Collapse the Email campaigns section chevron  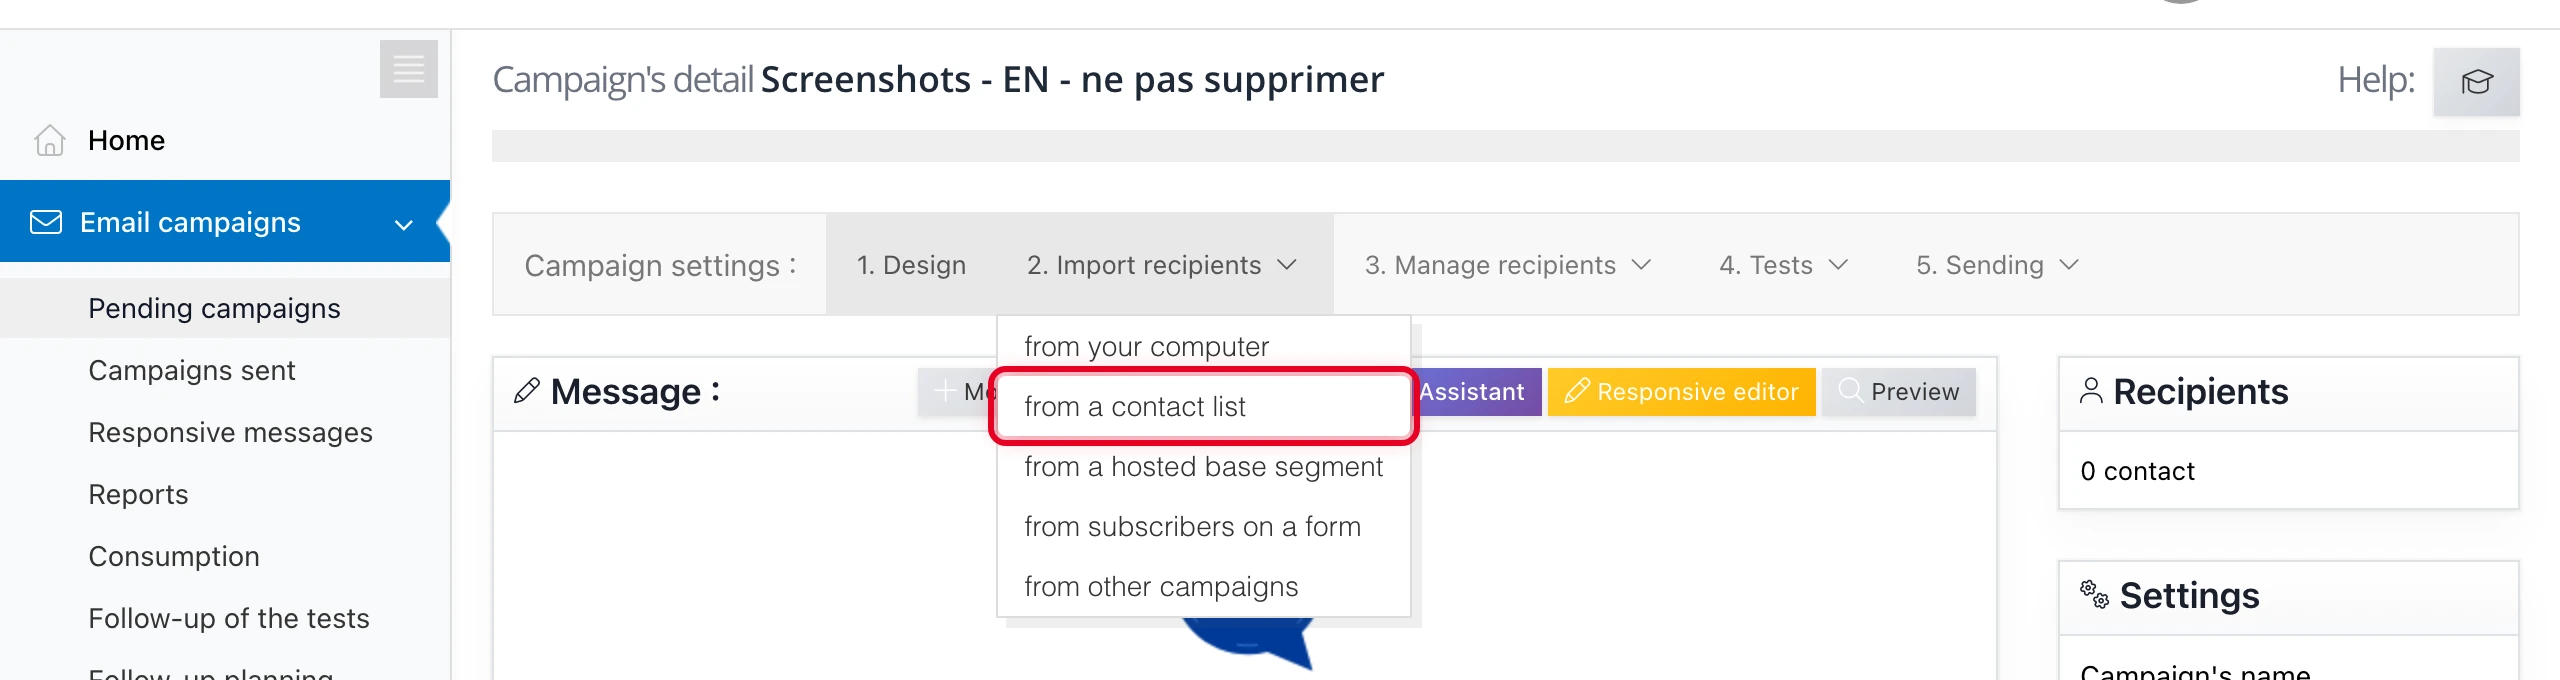coord(403,225)
